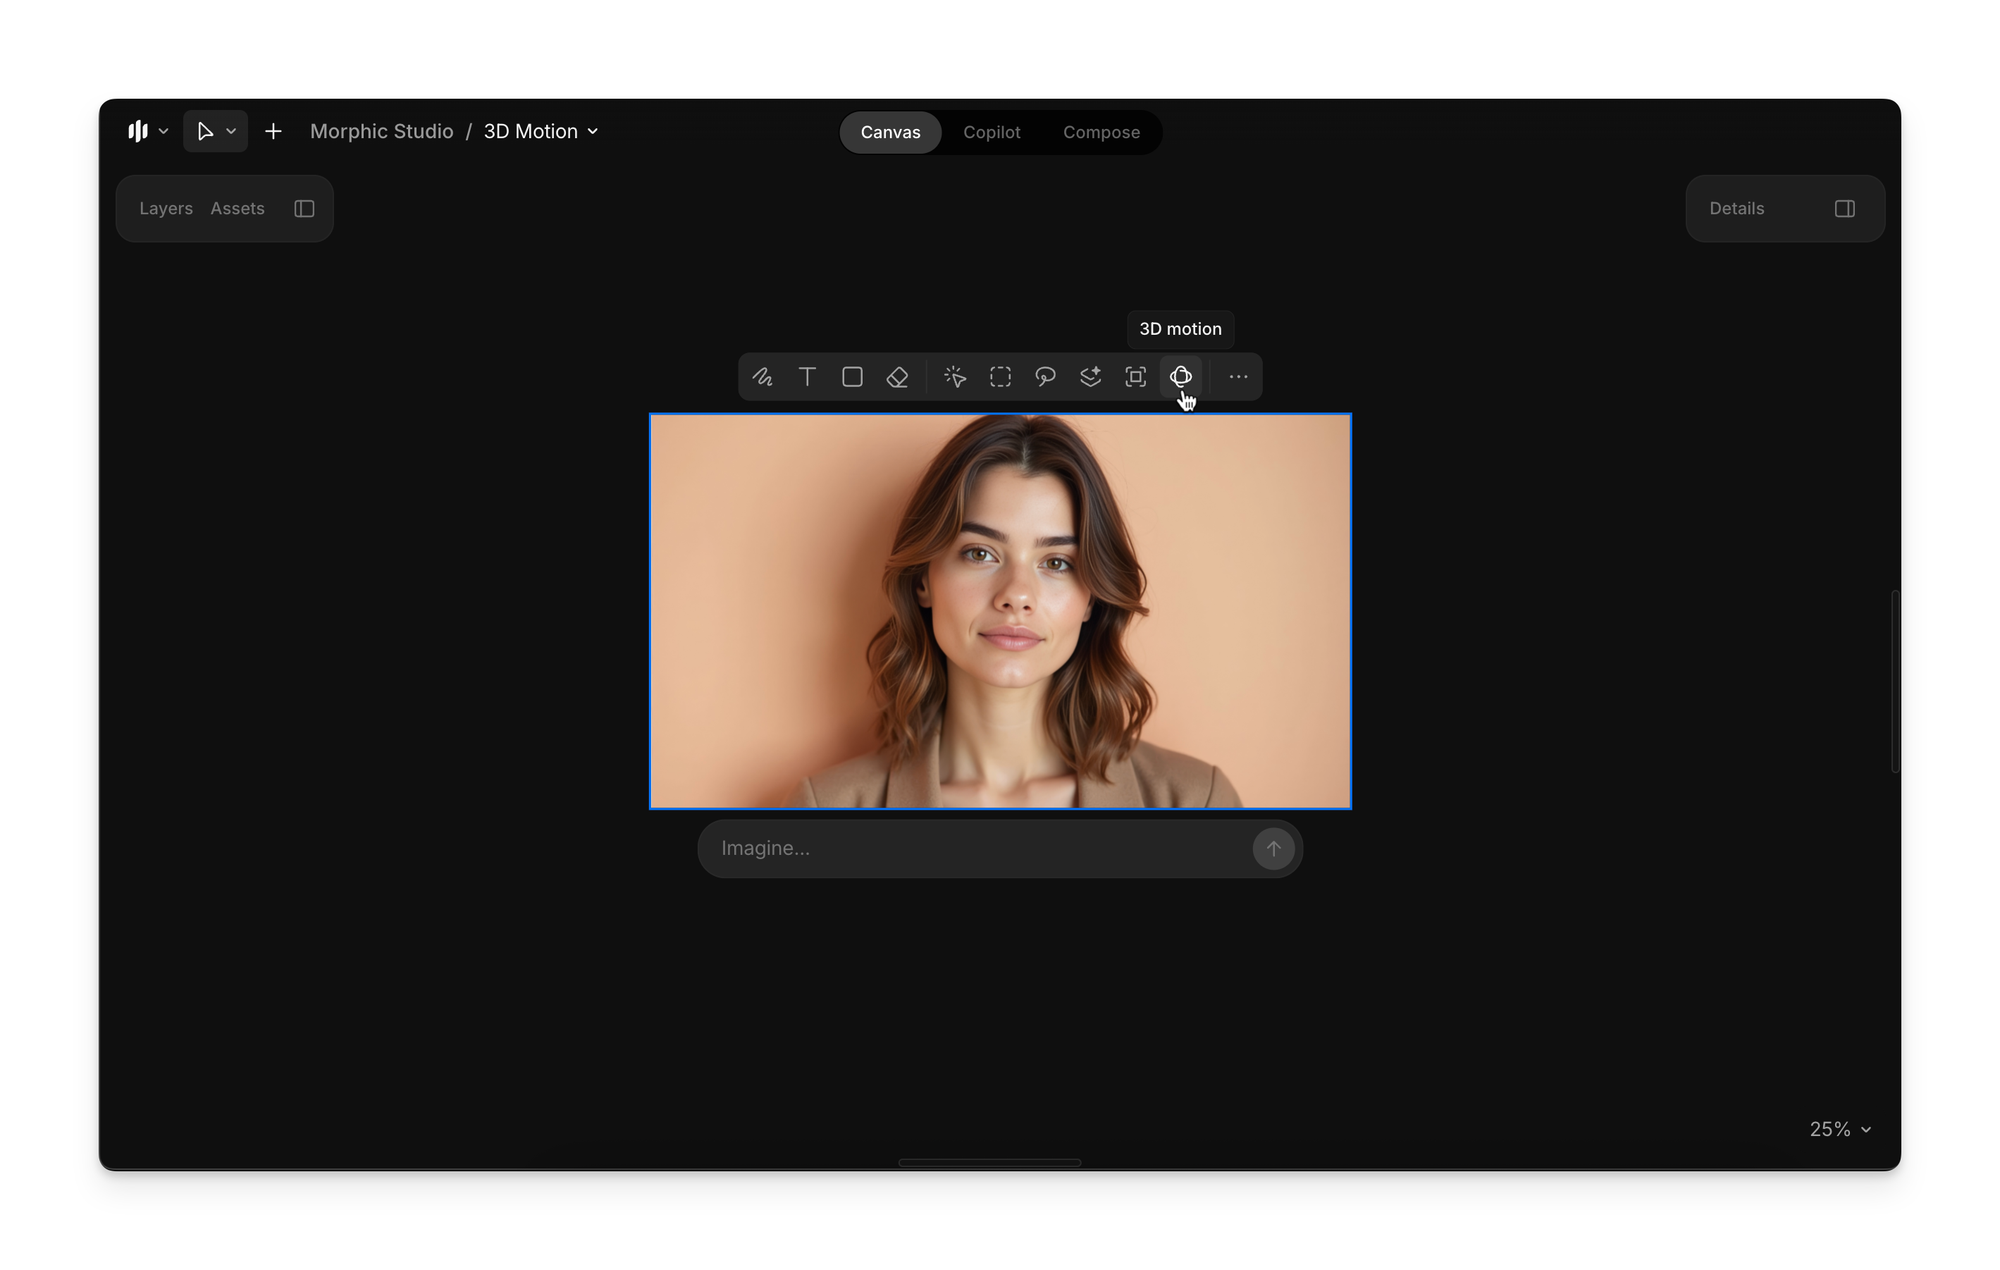Choose the smart click-select tool

(955, 377)
